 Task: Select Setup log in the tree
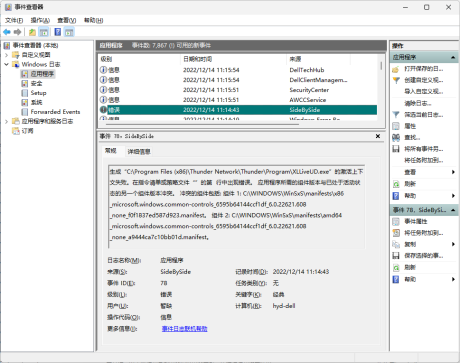[38, 93]
